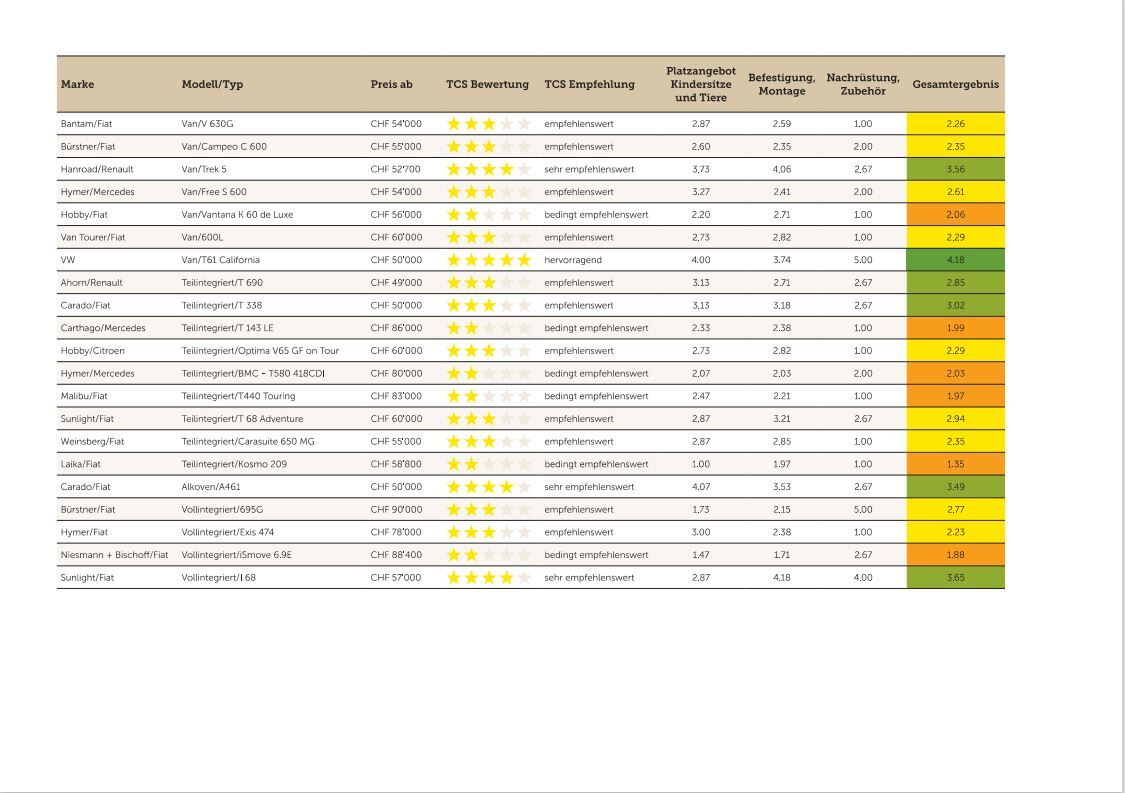Click the "TCS Empfehlung" header

590,84
